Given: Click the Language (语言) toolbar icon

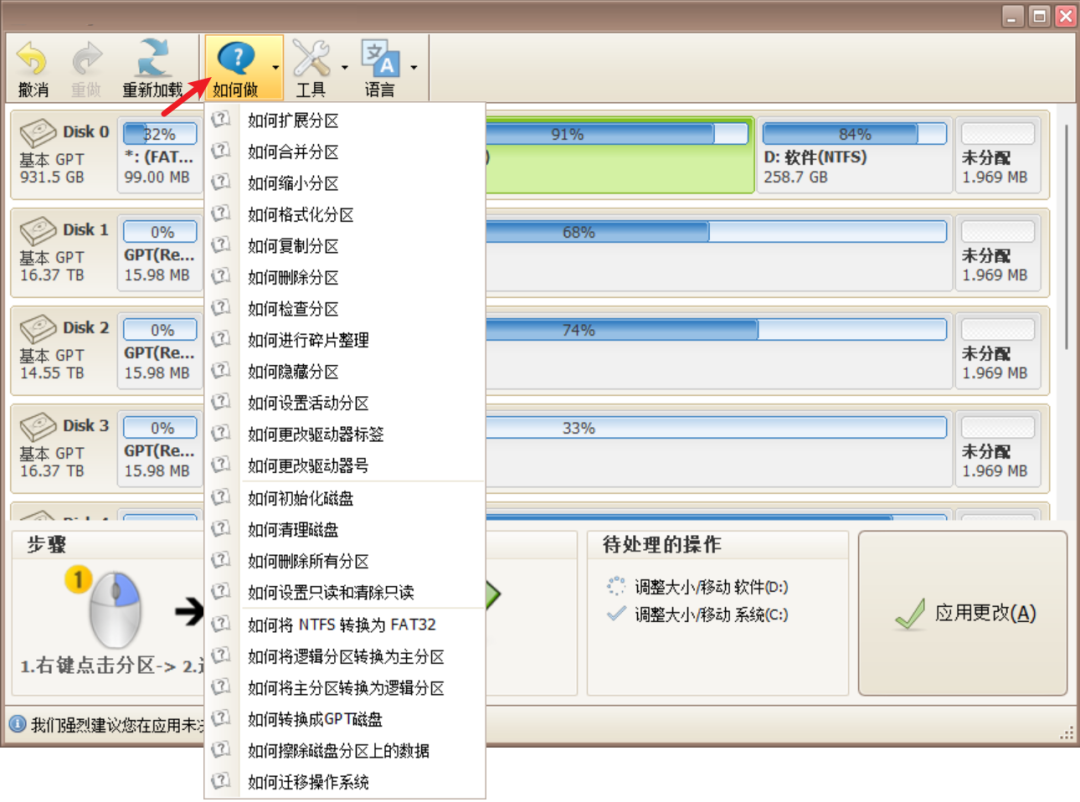Looking at the screenshot, I should 380,58.
